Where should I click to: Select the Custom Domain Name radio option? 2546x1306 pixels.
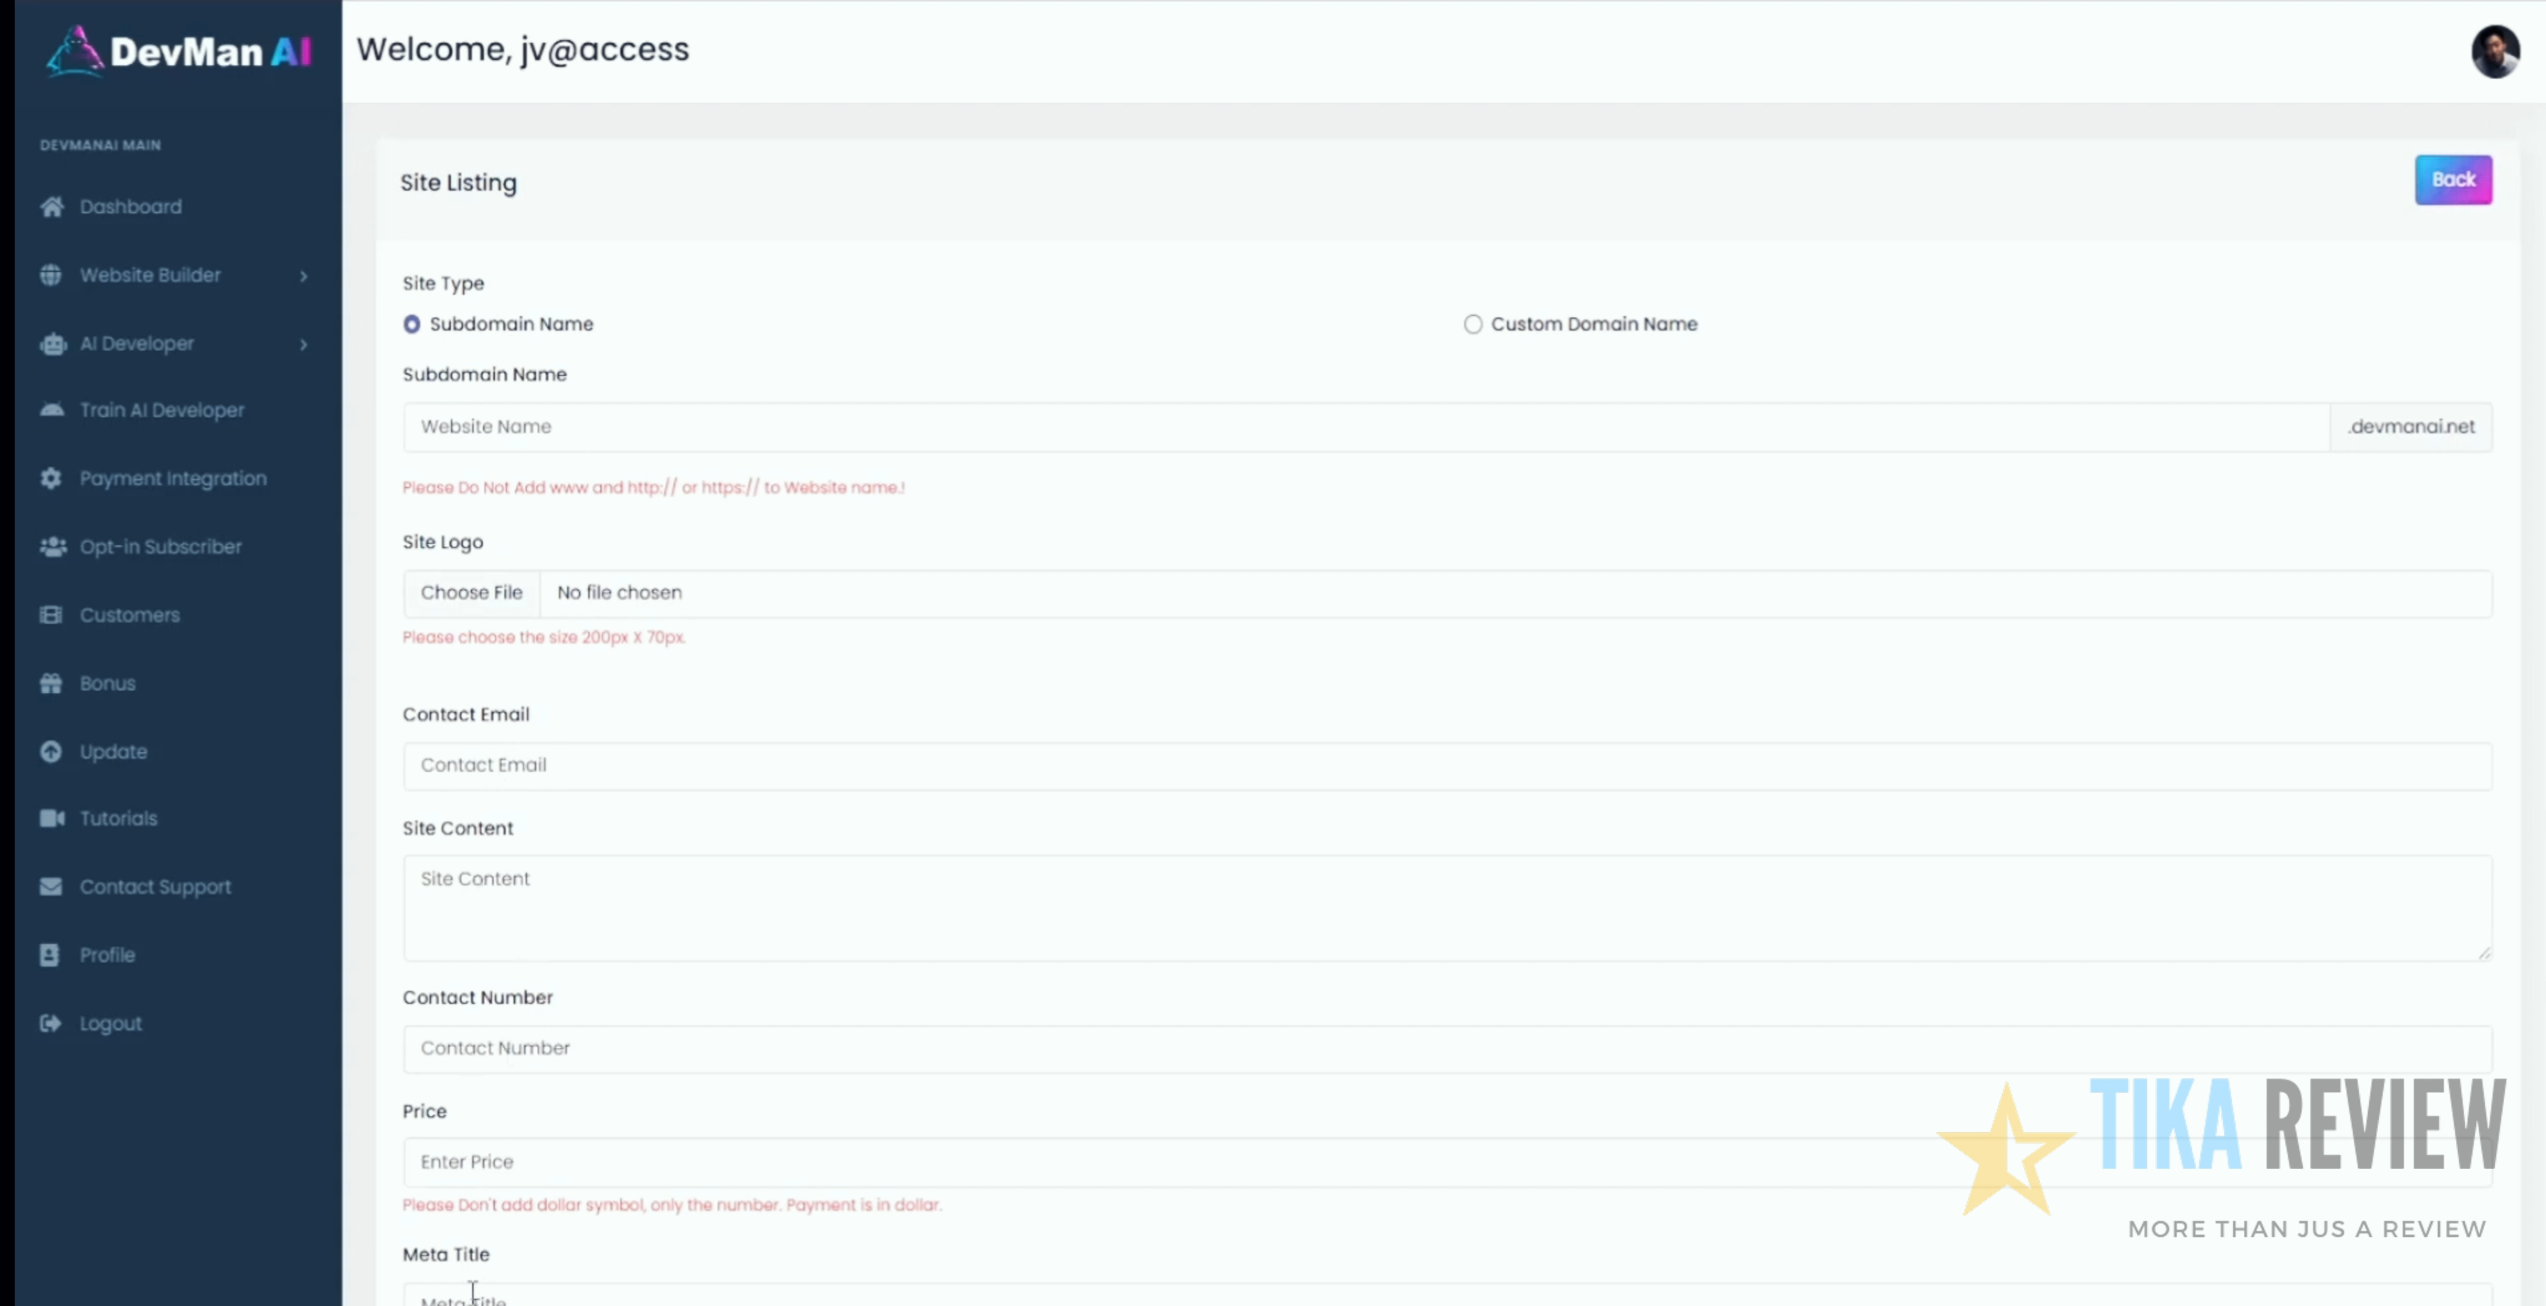pos(1473,324)
